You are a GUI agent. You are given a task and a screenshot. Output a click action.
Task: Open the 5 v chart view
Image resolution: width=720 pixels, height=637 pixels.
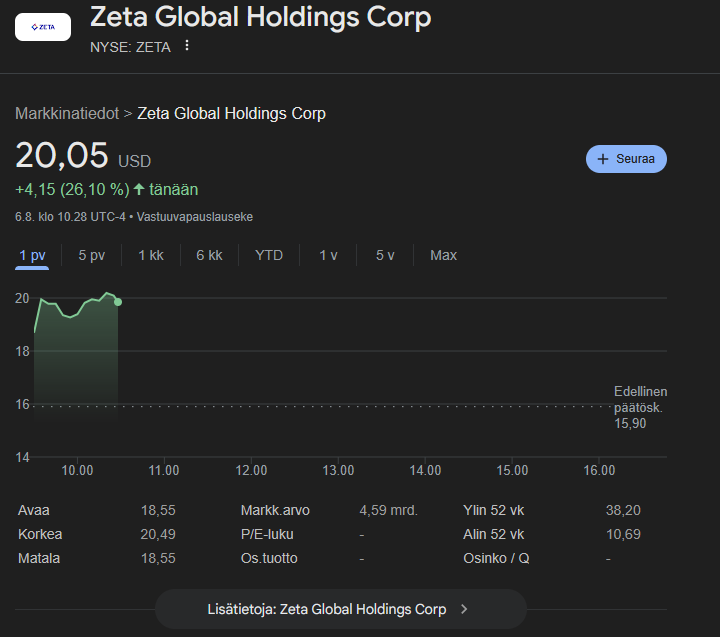[x=385, y=255]
